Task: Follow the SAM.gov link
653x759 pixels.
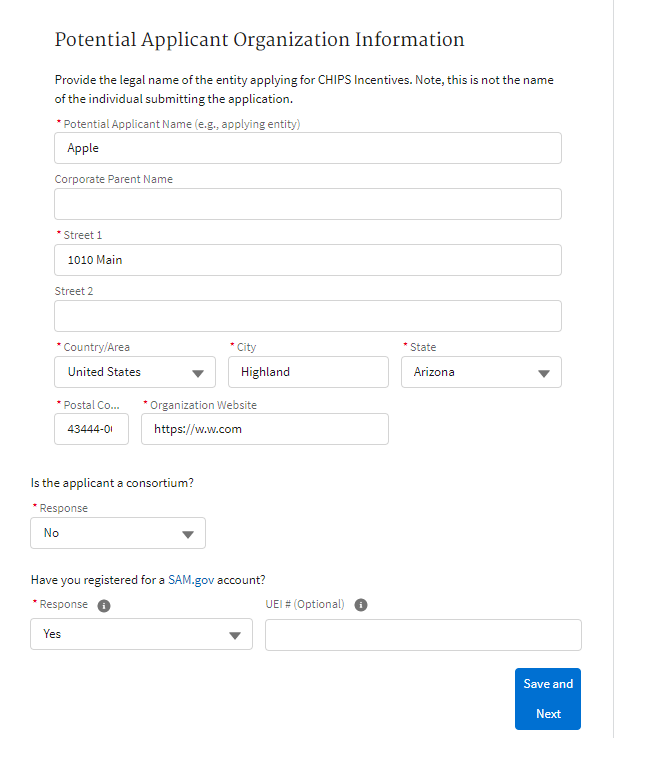Action: coord(189,580)
